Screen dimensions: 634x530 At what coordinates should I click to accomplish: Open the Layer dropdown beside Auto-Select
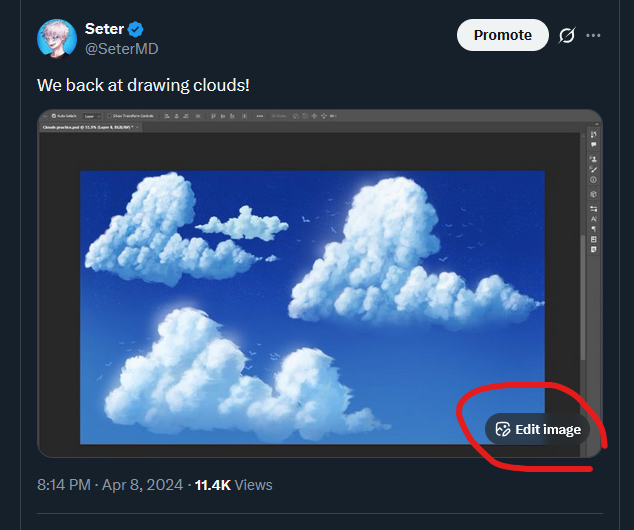[92, 116]
